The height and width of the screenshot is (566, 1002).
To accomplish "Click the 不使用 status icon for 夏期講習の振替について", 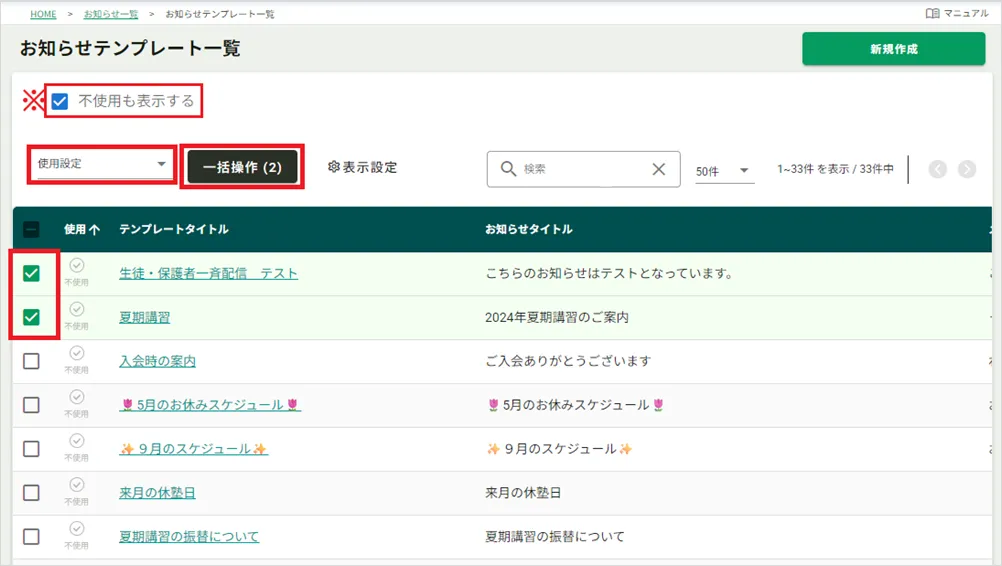I will point(77,529).
